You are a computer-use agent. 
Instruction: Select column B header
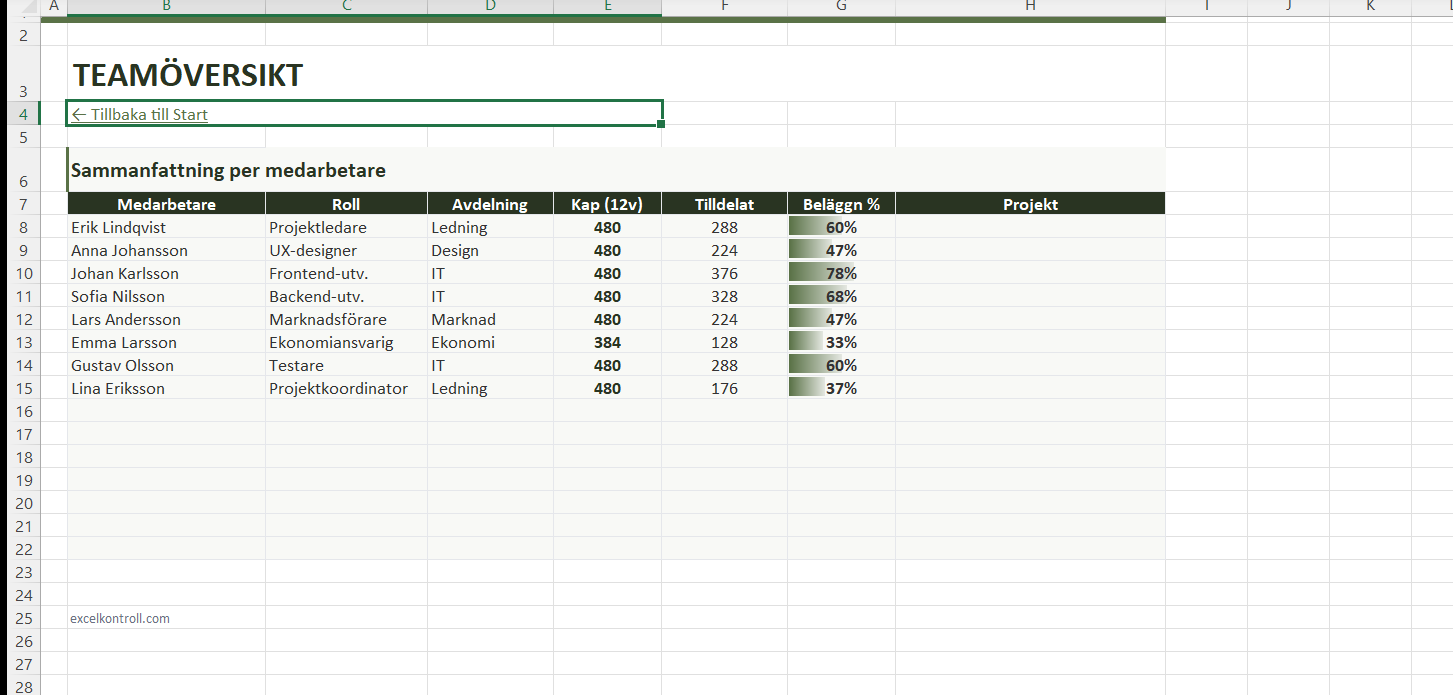[166, 6]
